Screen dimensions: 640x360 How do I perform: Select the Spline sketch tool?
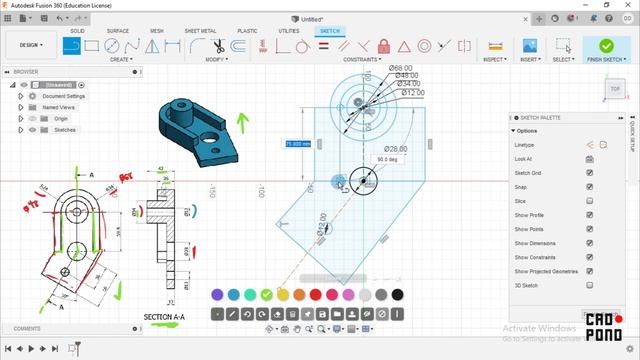coord(132,46)
